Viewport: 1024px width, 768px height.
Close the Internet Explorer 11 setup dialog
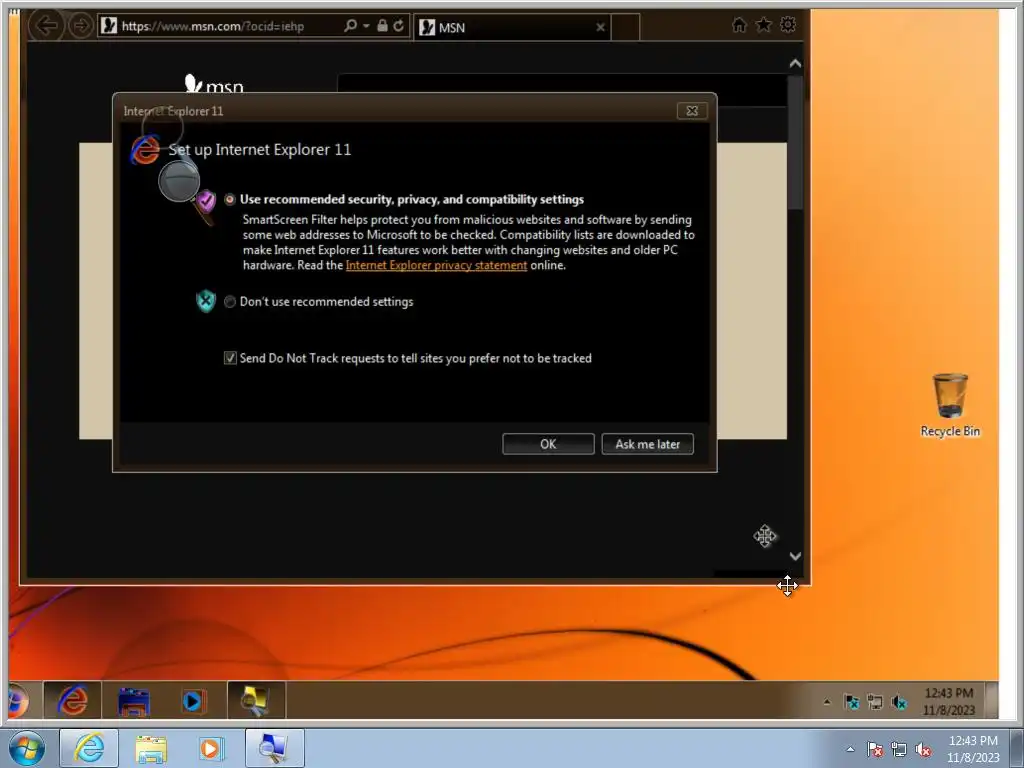[x=692, y=111]
